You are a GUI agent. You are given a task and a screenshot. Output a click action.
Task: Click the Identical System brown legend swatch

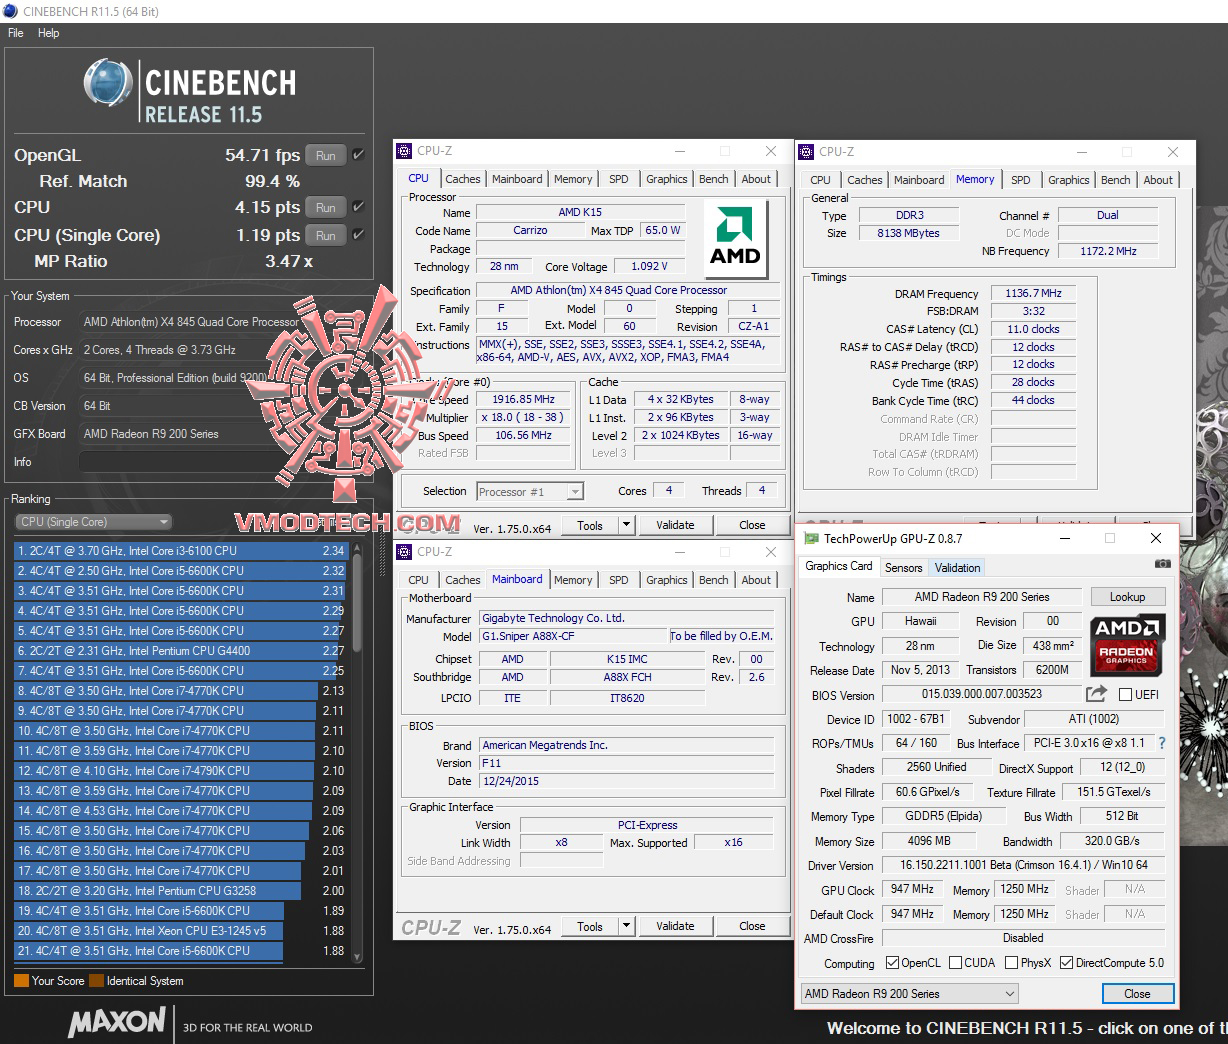[96, 981]
